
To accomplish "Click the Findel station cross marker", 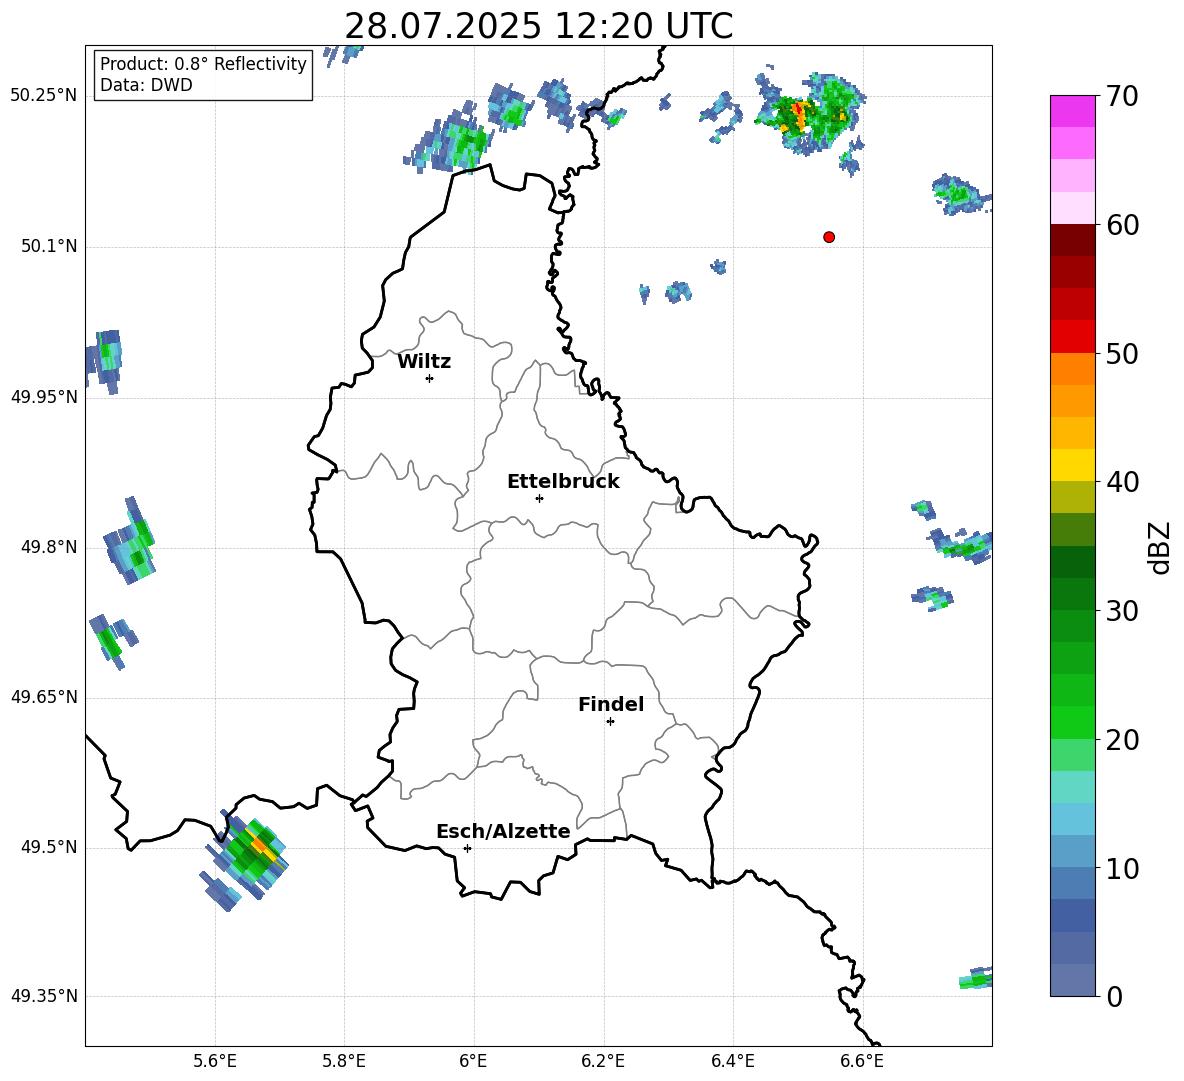I will [610, 722].
